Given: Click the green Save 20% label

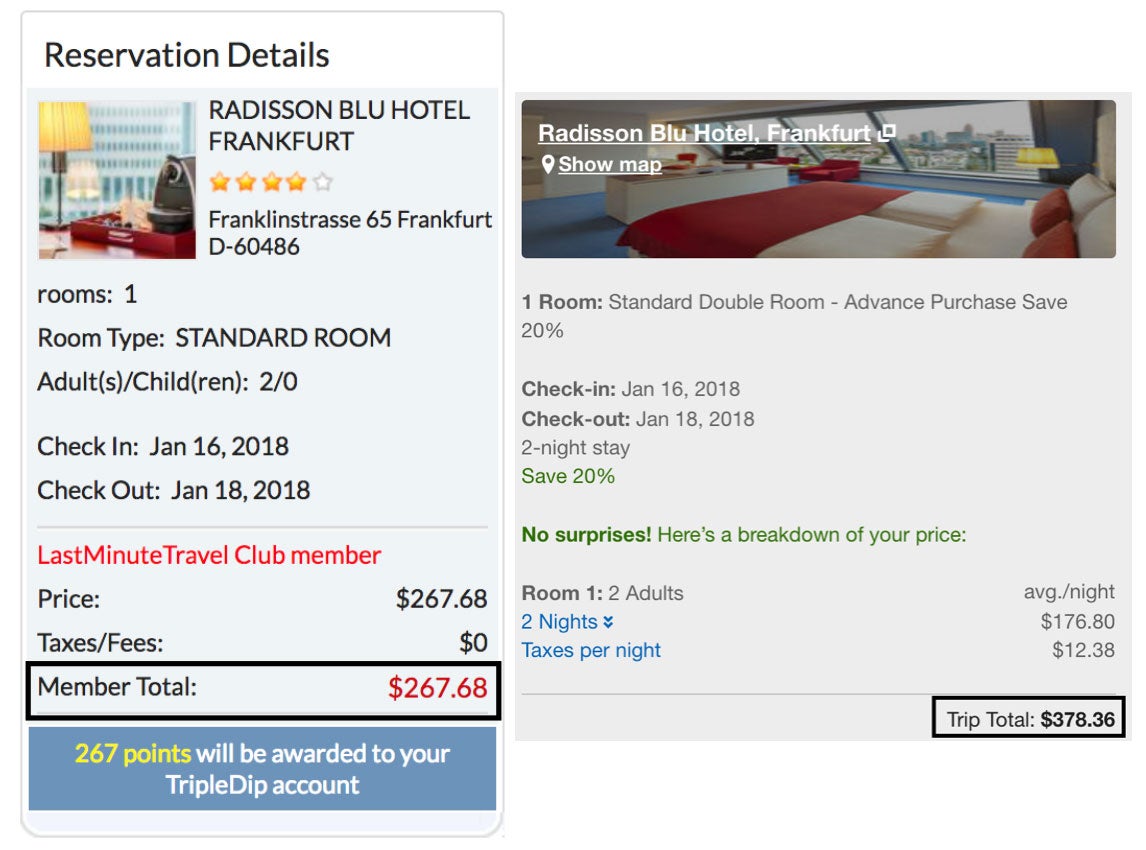Looking at the screenshot, I should [x=568, y=477].
